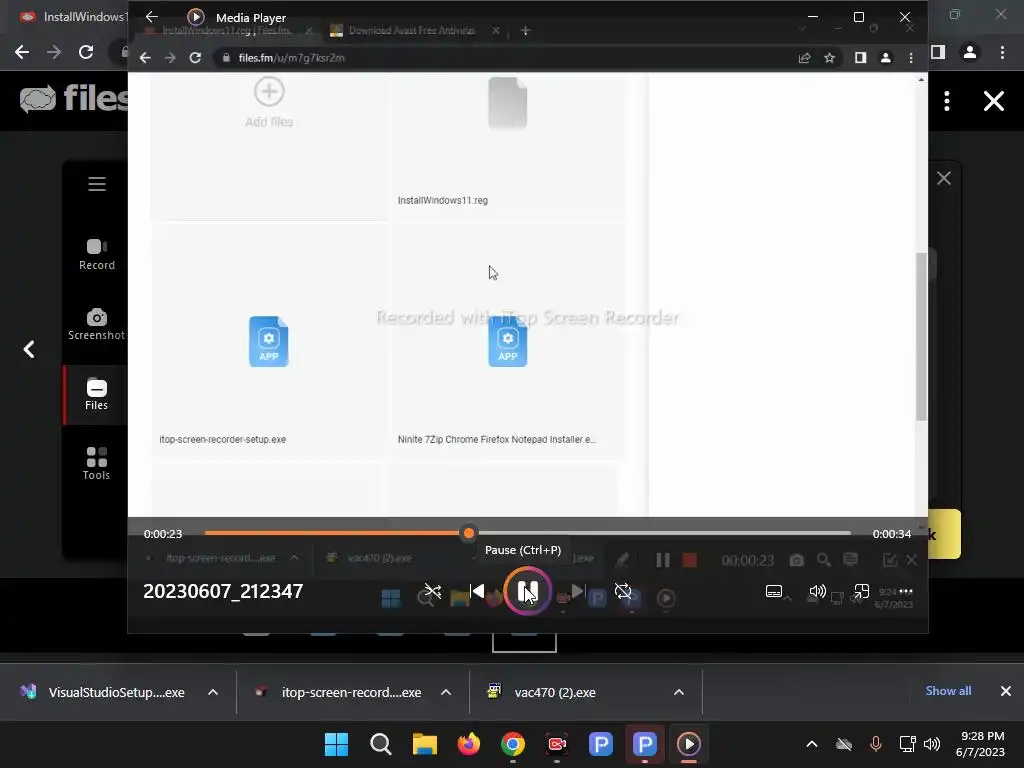Open the Record section in iTop sidebar
Screen dimensions: 1024x768
[97, 255]
